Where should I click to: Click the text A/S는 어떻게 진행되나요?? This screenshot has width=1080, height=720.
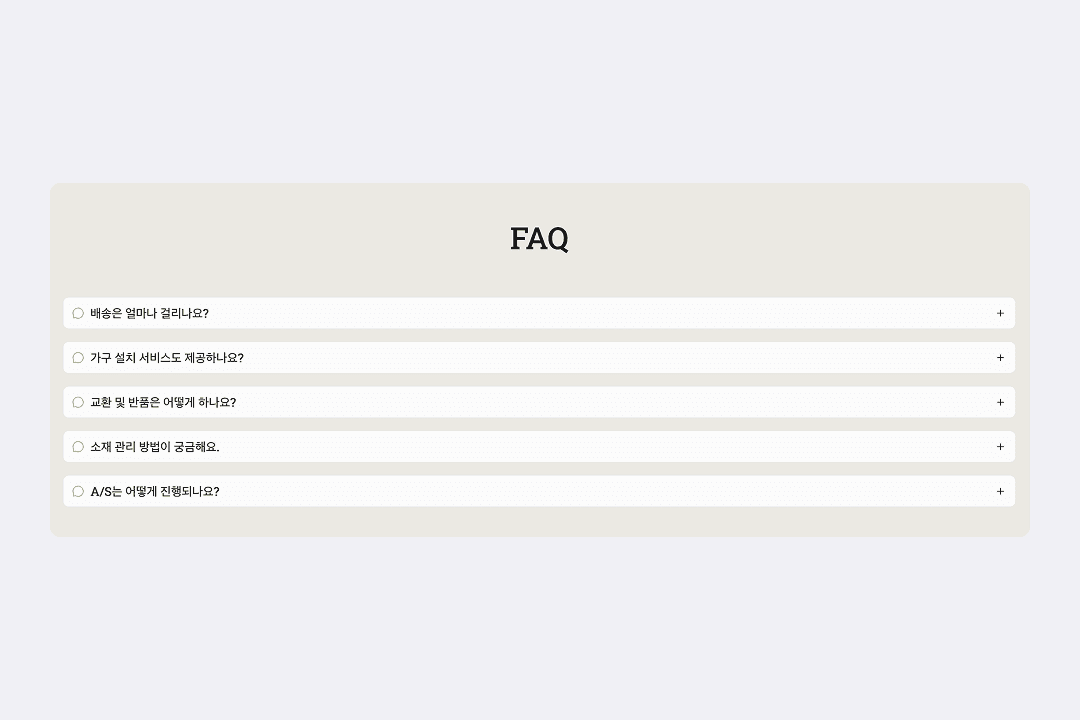(155, 491)
